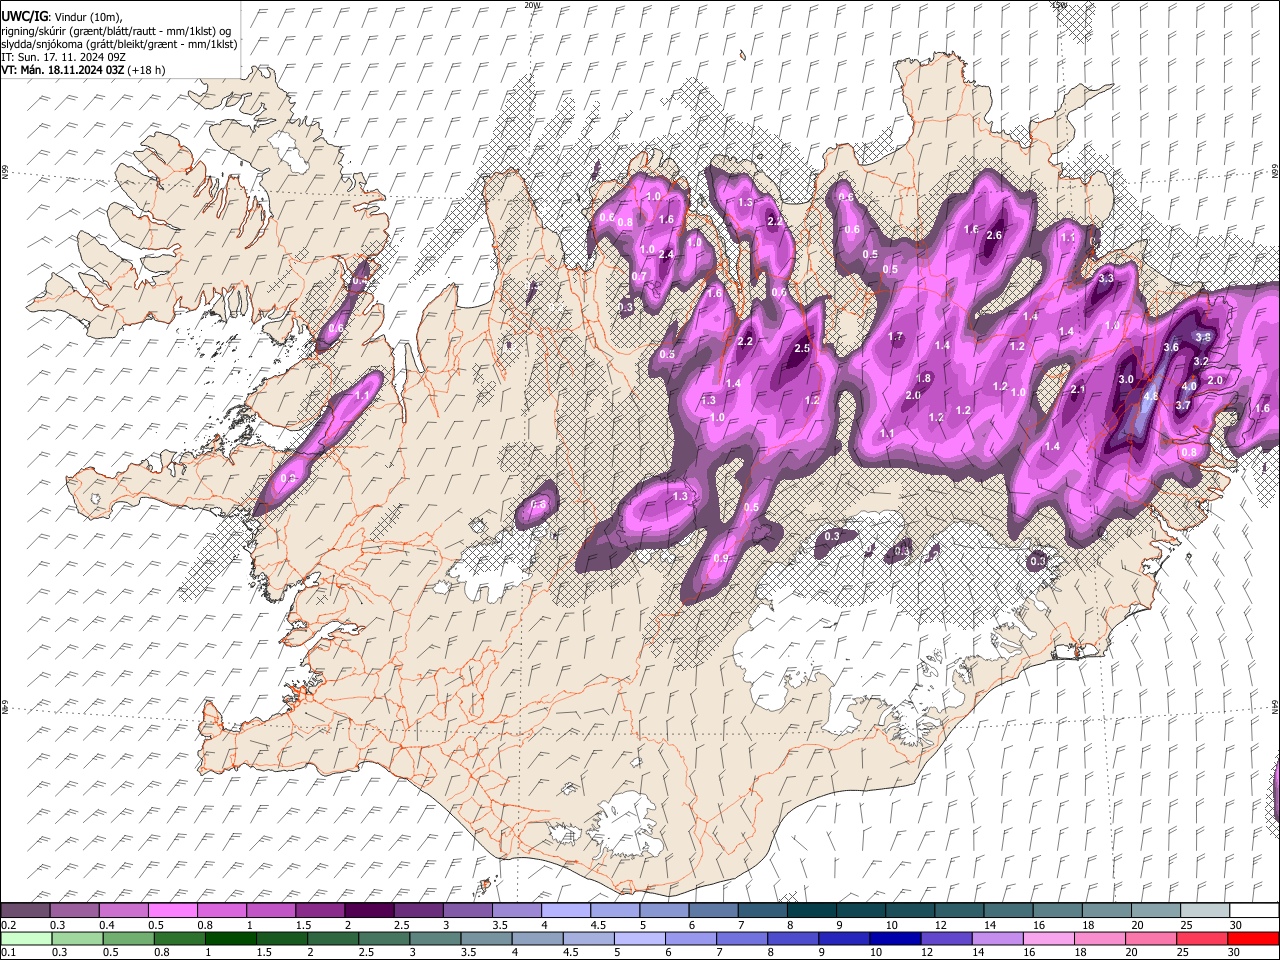Click the 3.3 precipitation value on the map
The width and height of the screenshot is (1280, 960).
1106,279
